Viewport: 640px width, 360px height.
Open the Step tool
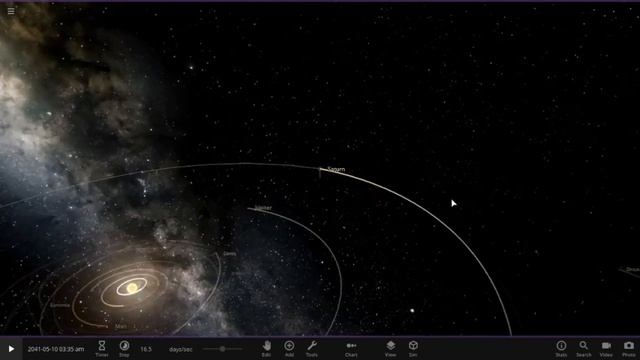point(124,349)
